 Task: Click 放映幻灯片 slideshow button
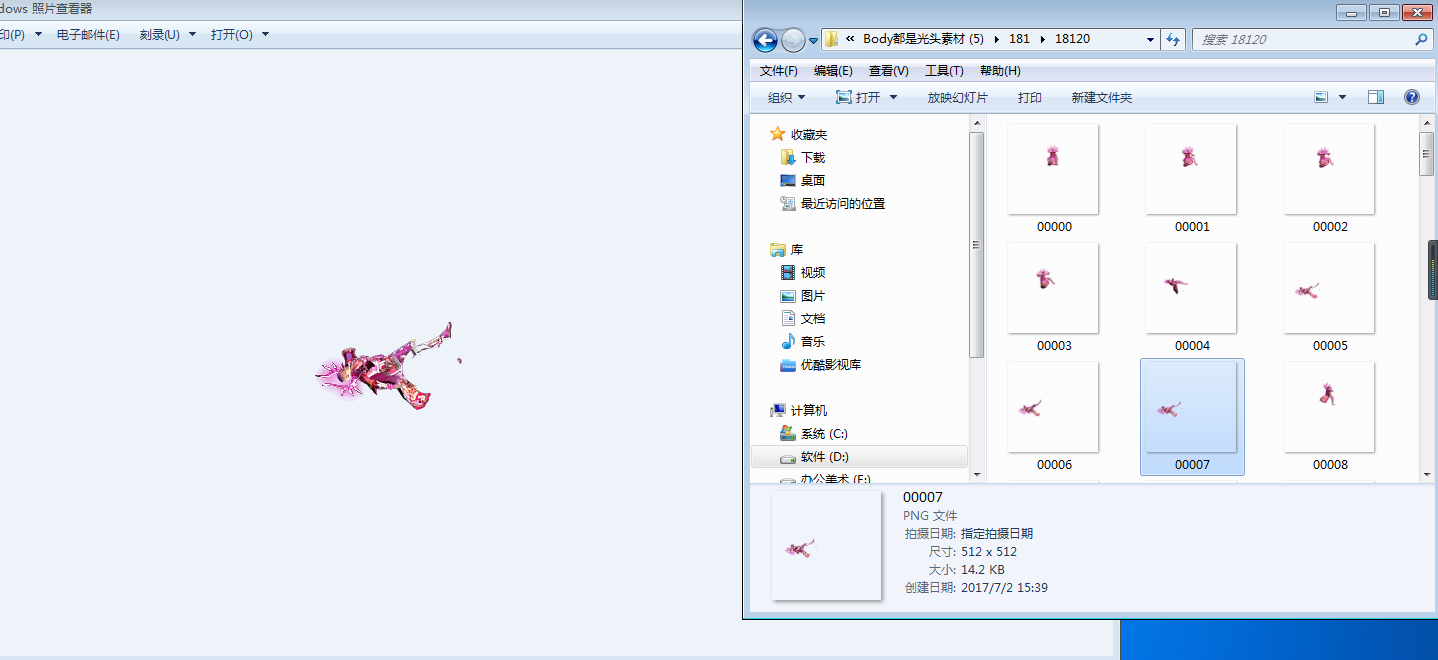[957, 98]
